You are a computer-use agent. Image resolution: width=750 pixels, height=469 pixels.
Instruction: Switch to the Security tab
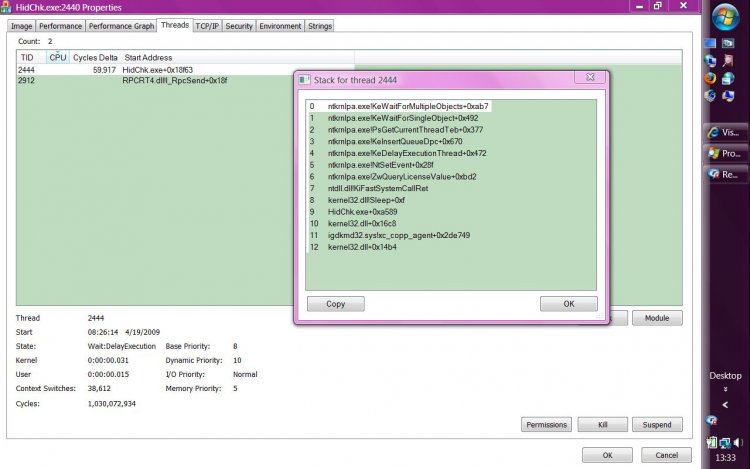coord(239,26)
